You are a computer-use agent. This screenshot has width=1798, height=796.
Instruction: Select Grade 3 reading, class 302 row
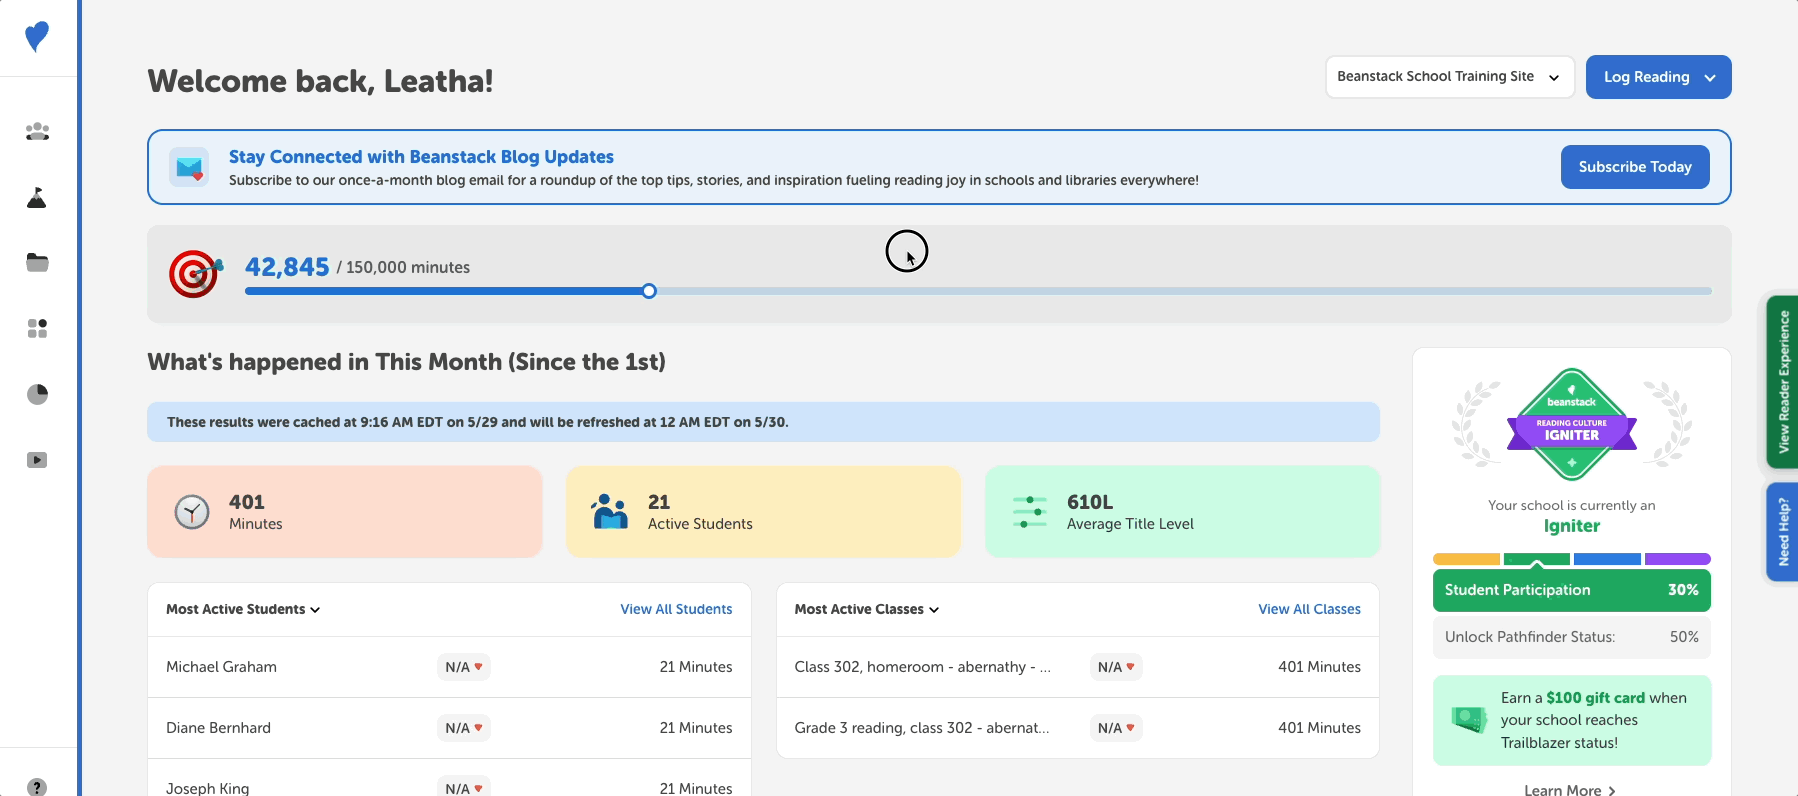coord(1078,728)
